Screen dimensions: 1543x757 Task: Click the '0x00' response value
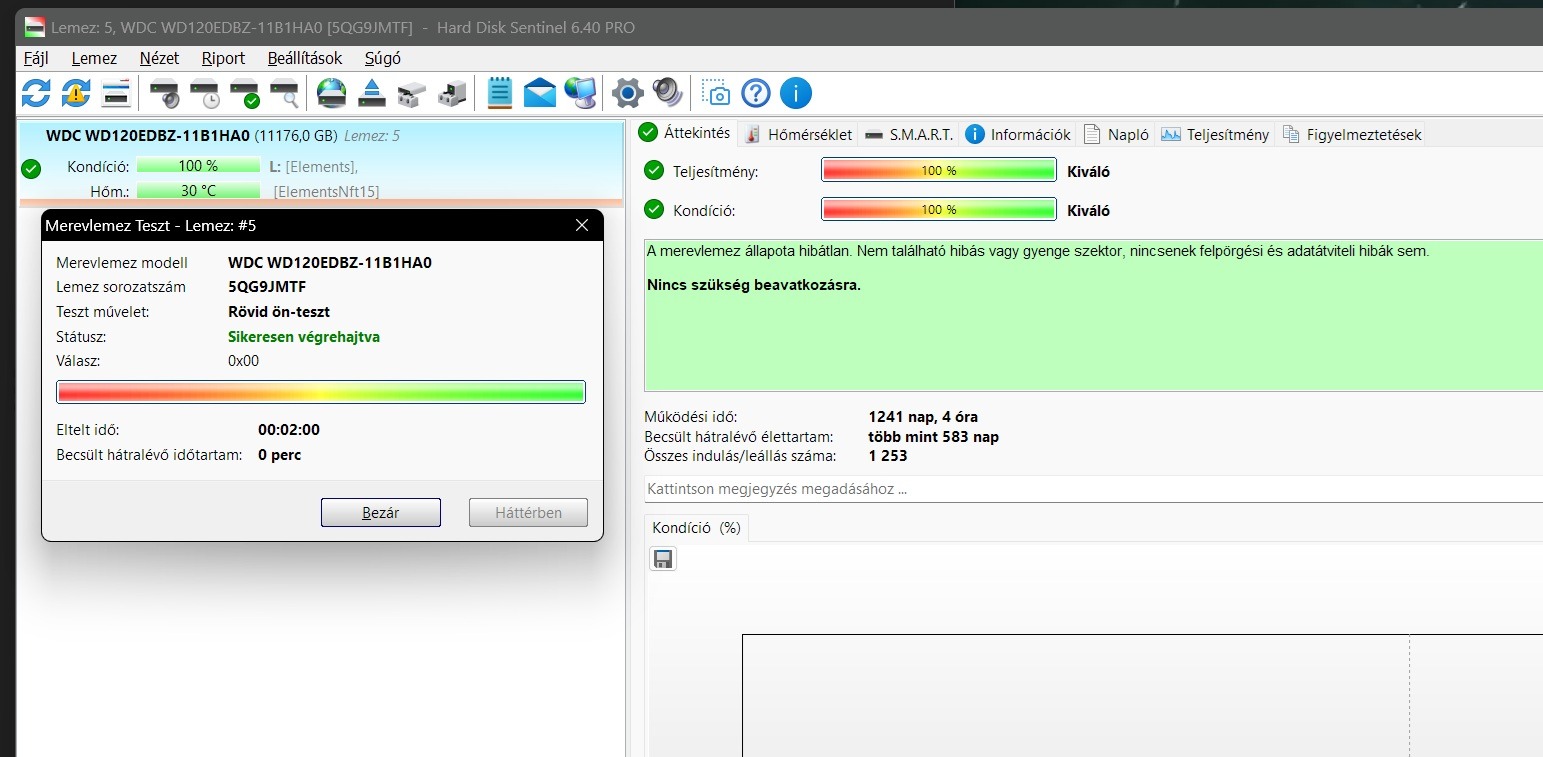point(243,361)
